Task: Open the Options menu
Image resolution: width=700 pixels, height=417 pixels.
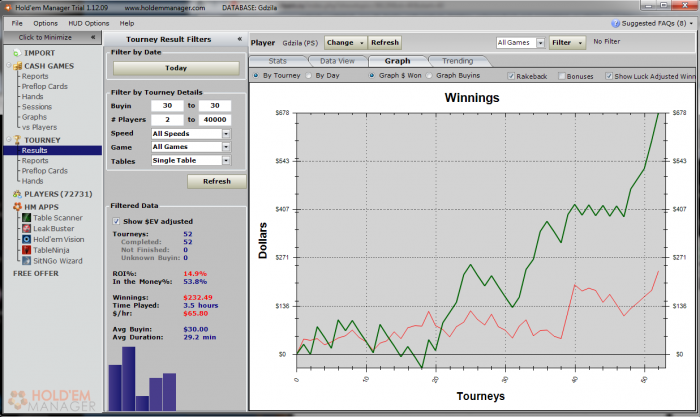Action: [x=46, y=23]
